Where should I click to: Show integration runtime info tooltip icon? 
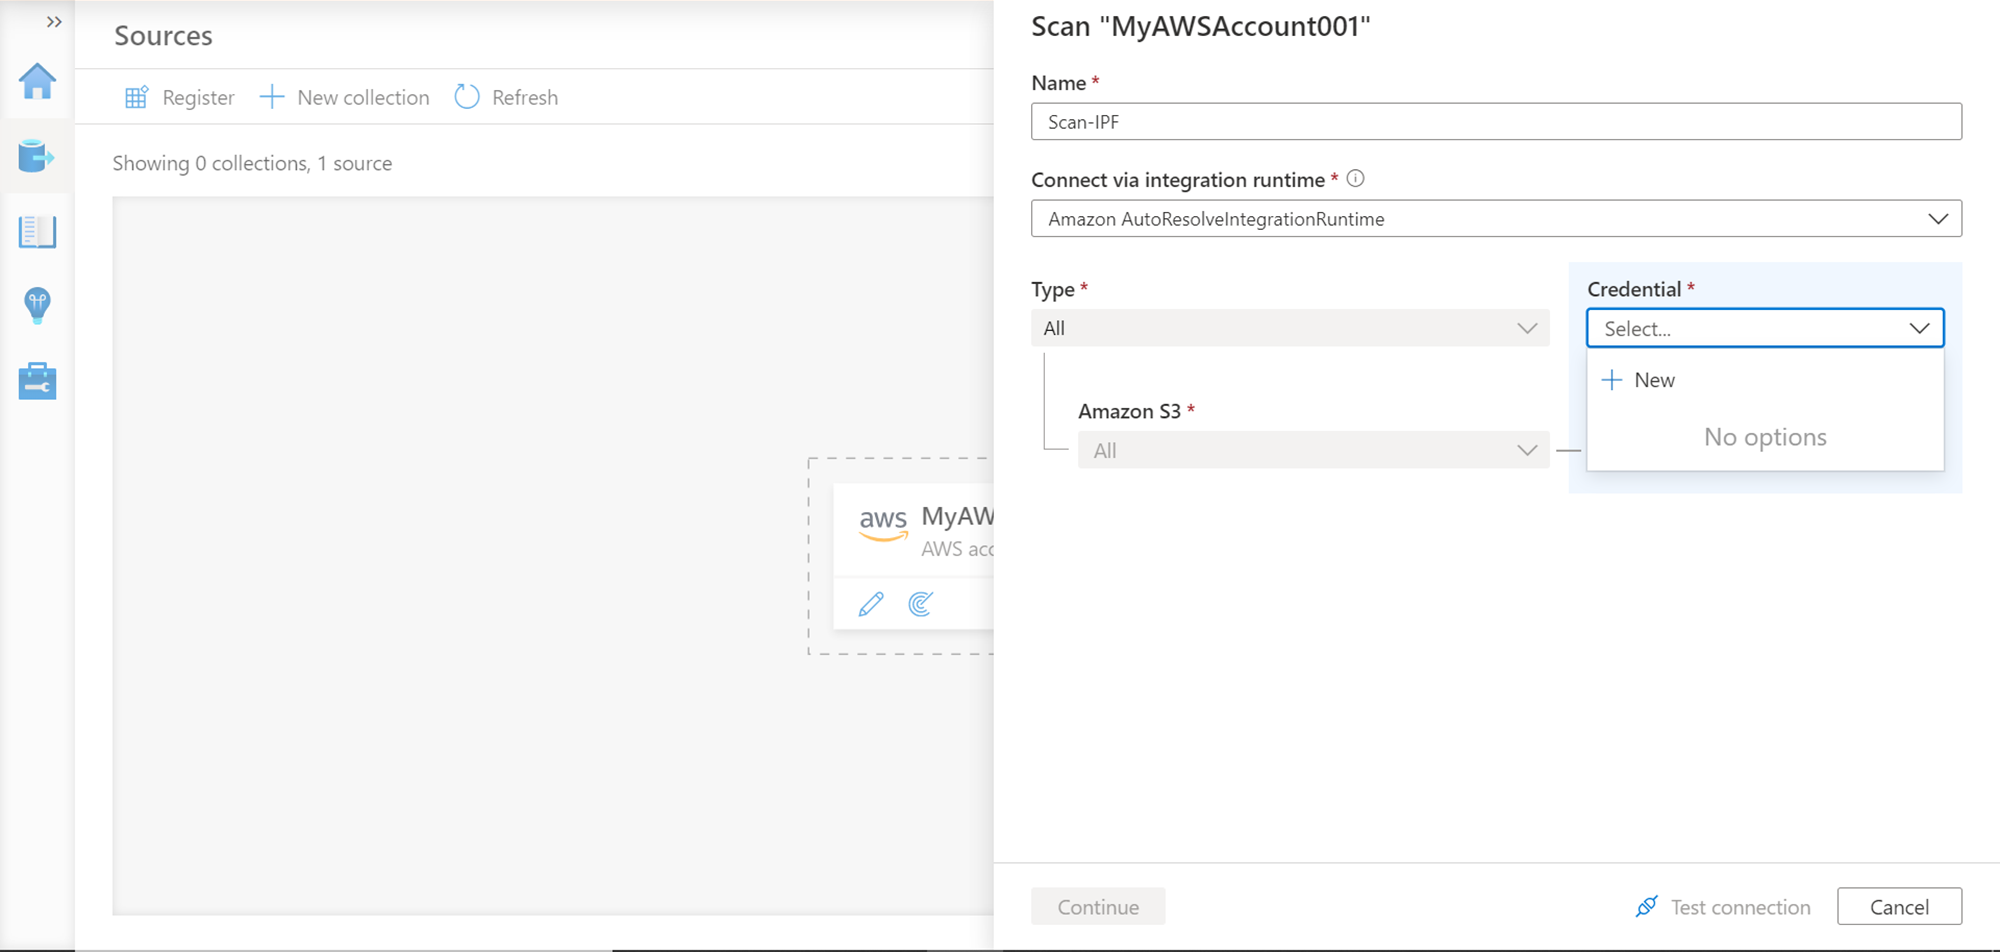pyautogui.click(x=1355, y=179)
